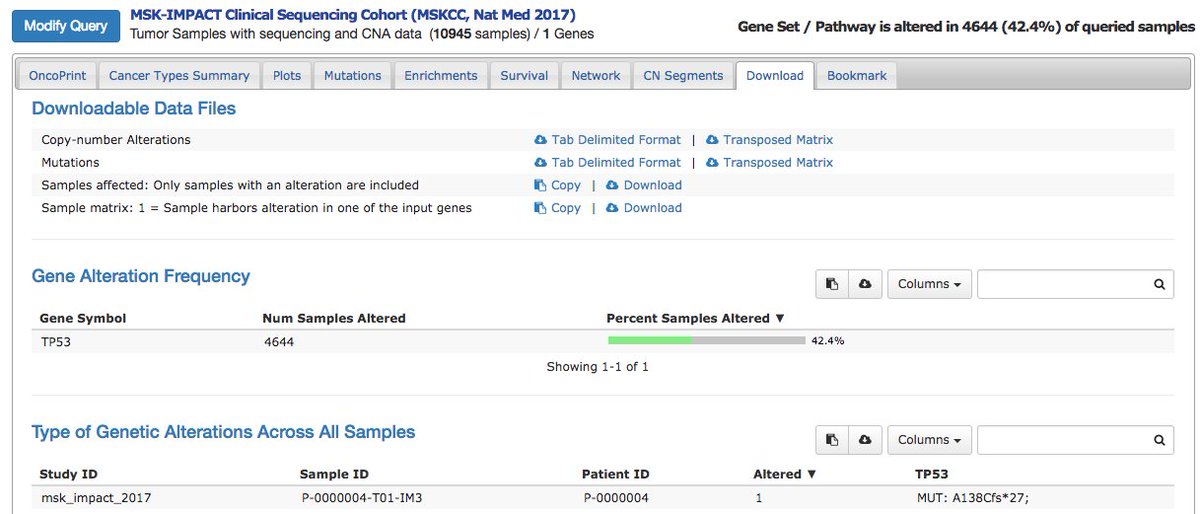Download Mutations in Tab Delimited Format
Image resolution: width=1200 pixels, height=514 pixels.
point(608,162)
